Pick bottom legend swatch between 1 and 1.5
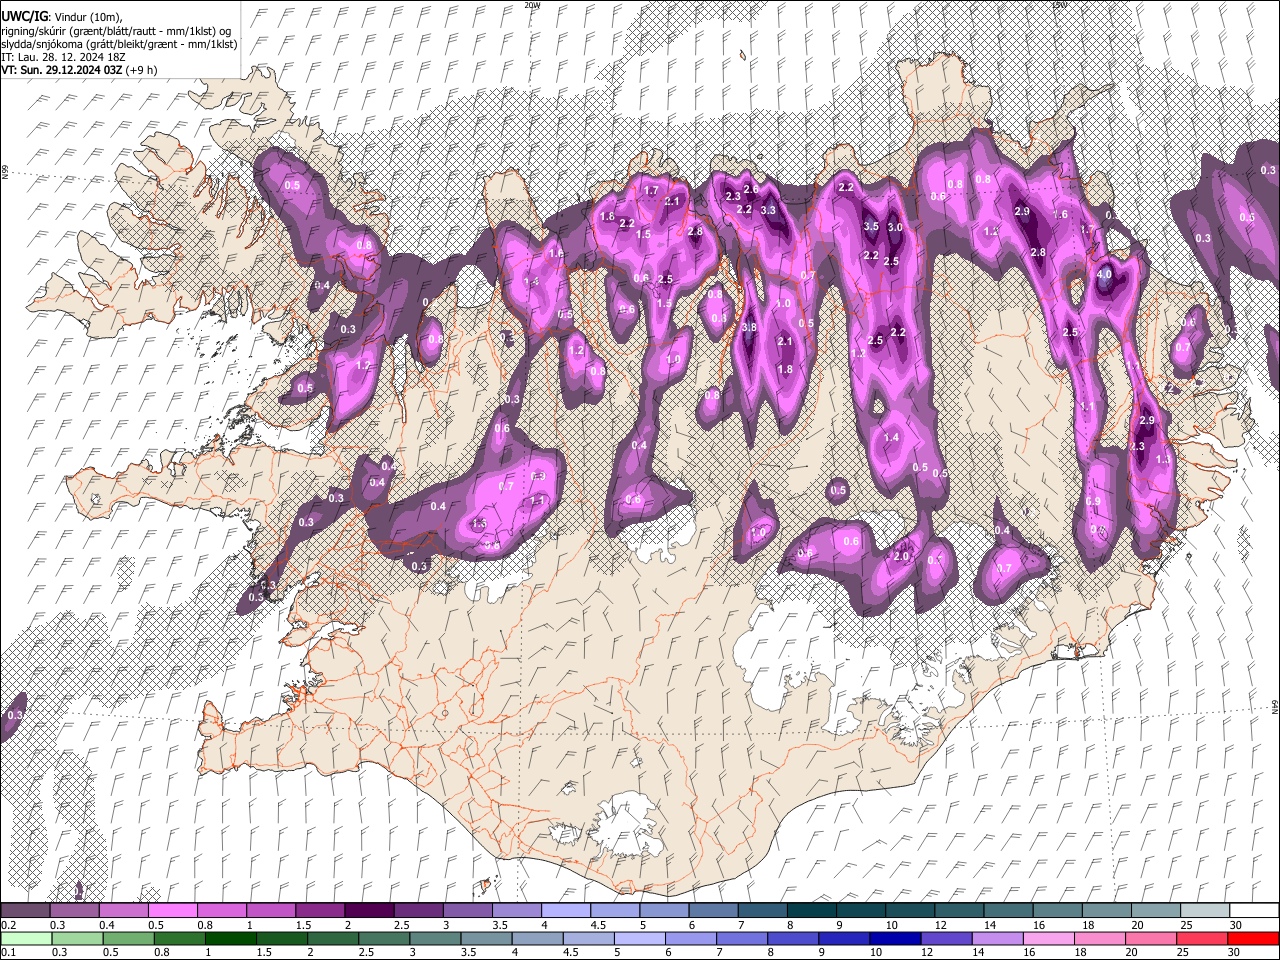 pos(230,939)
